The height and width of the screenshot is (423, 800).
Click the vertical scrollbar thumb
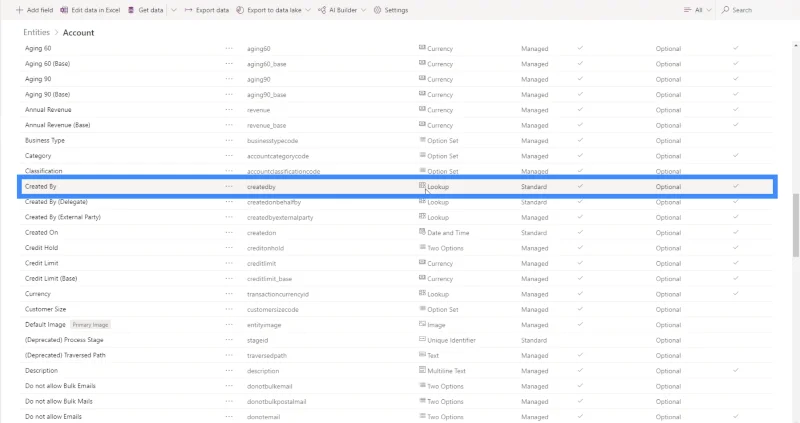coord(795,225)
